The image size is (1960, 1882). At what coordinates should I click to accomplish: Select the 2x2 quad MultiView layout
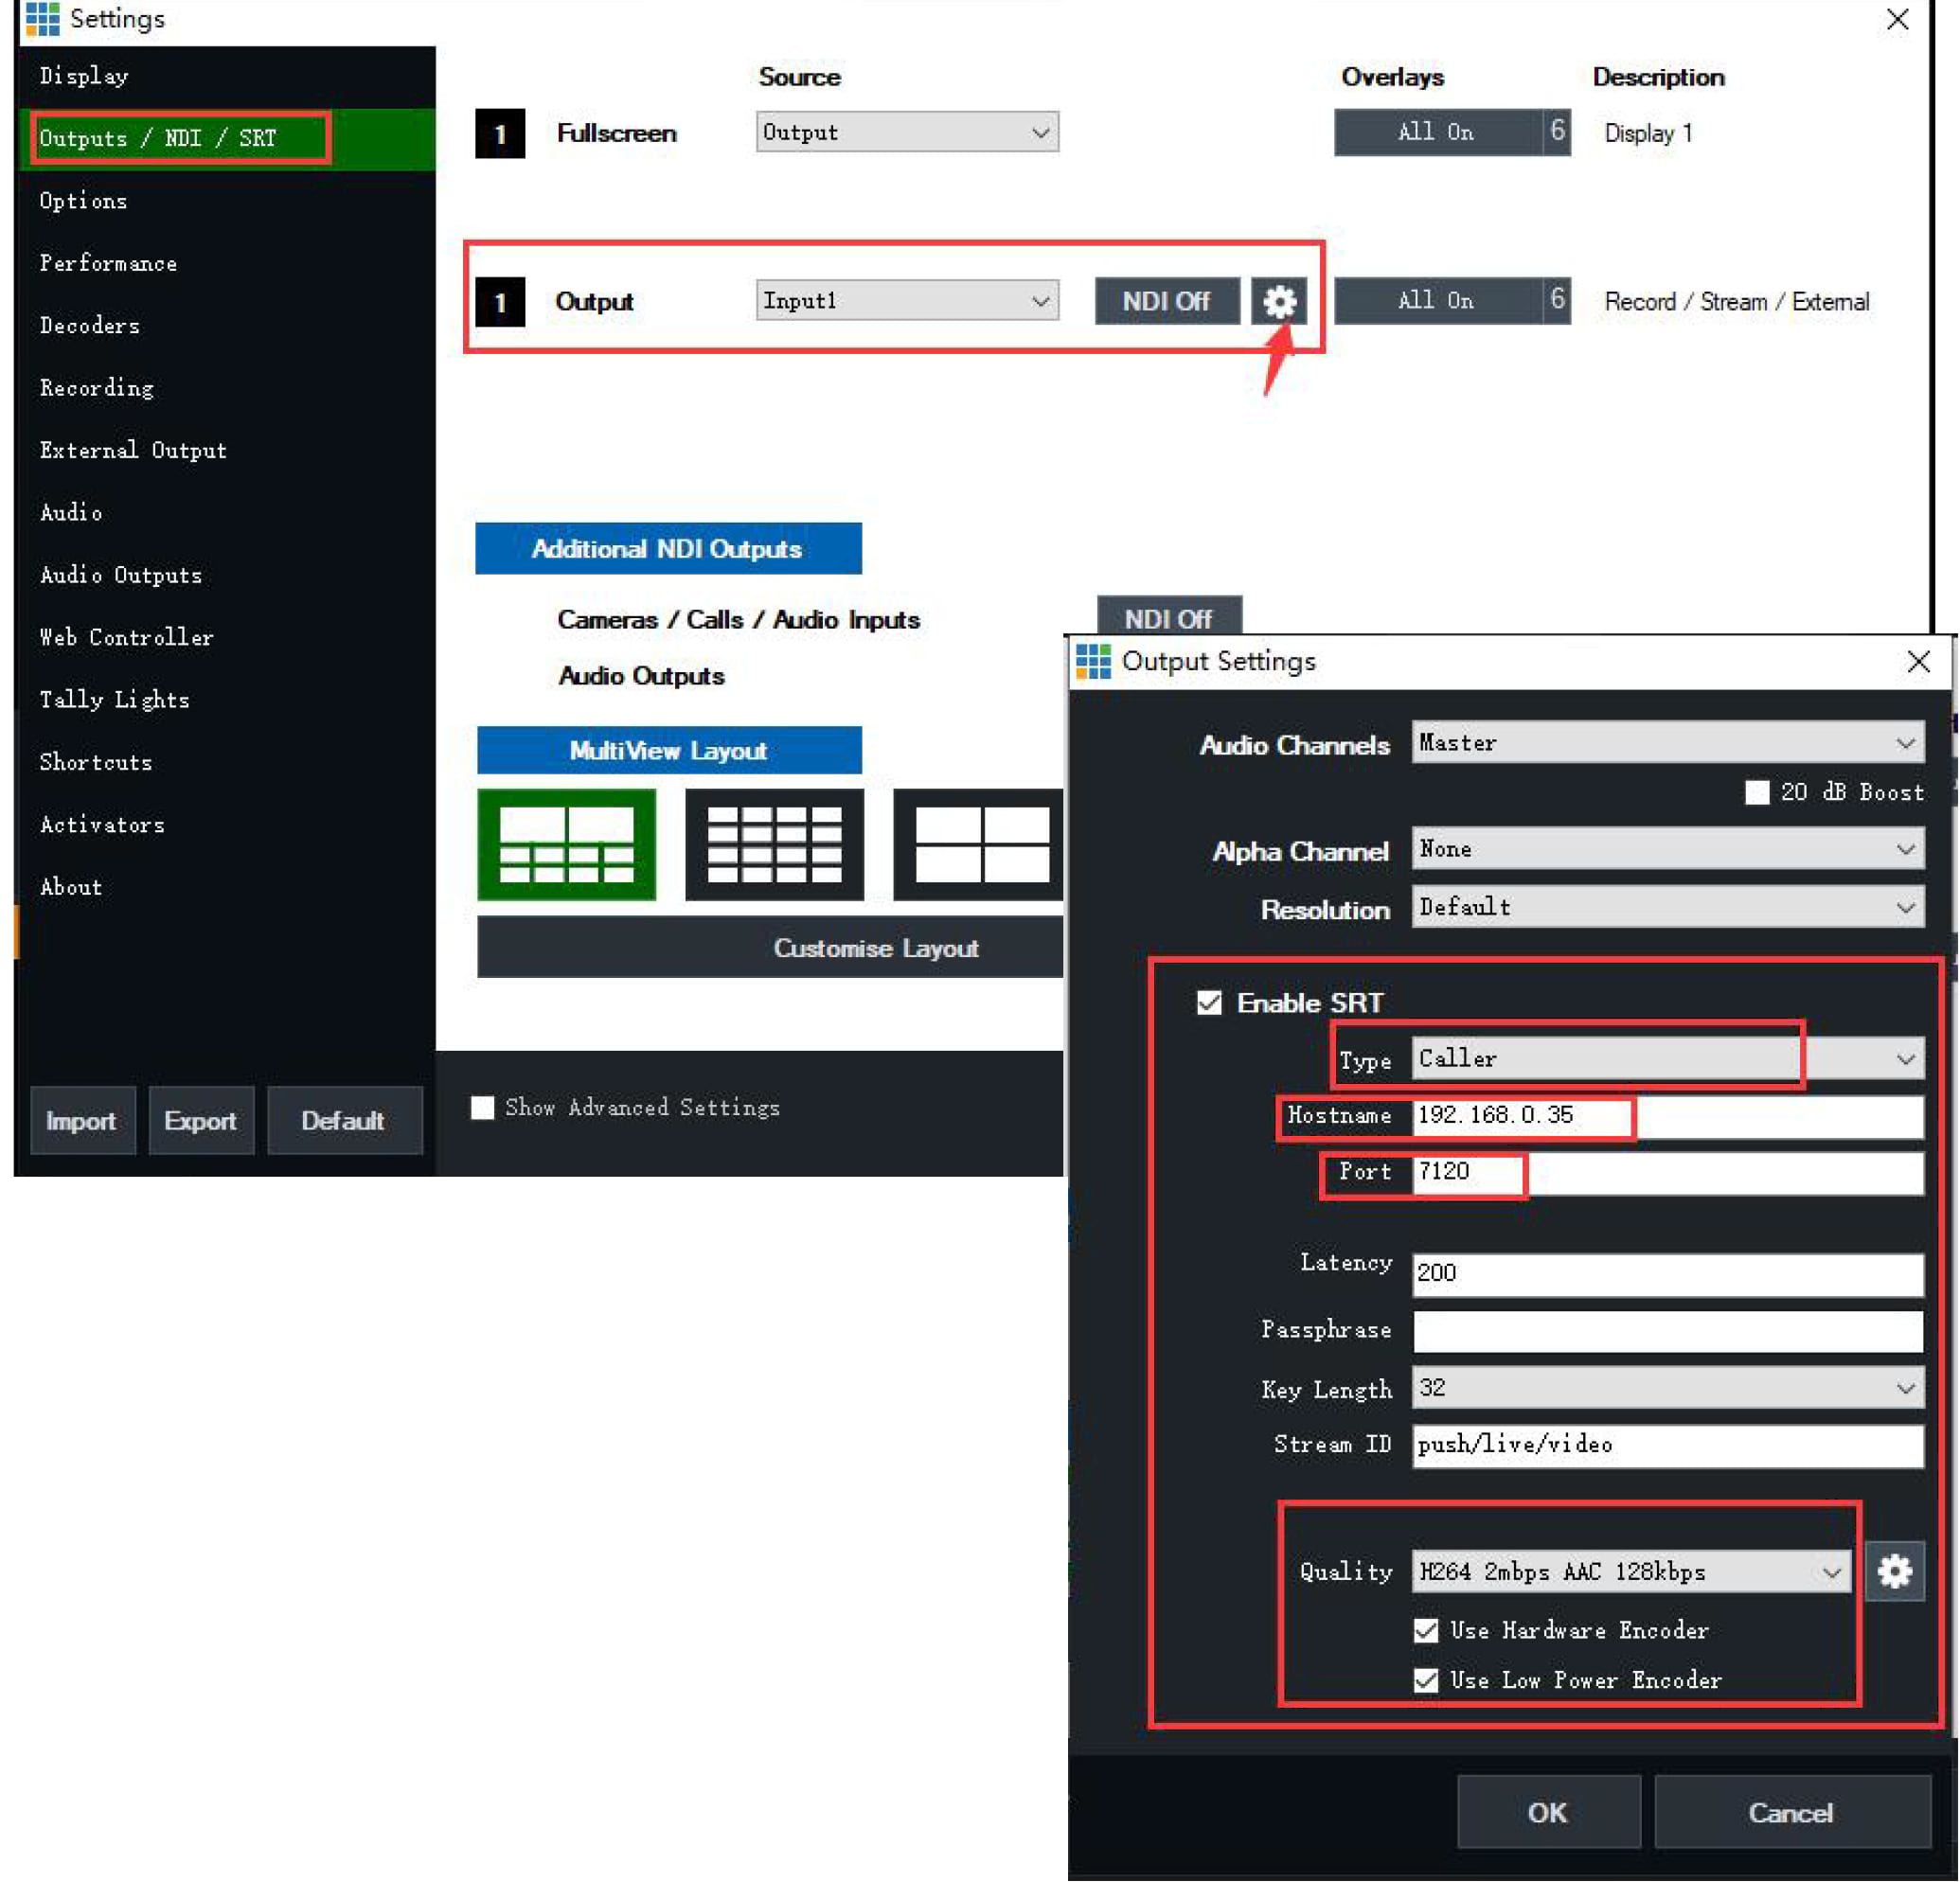[x=980, y=845]
